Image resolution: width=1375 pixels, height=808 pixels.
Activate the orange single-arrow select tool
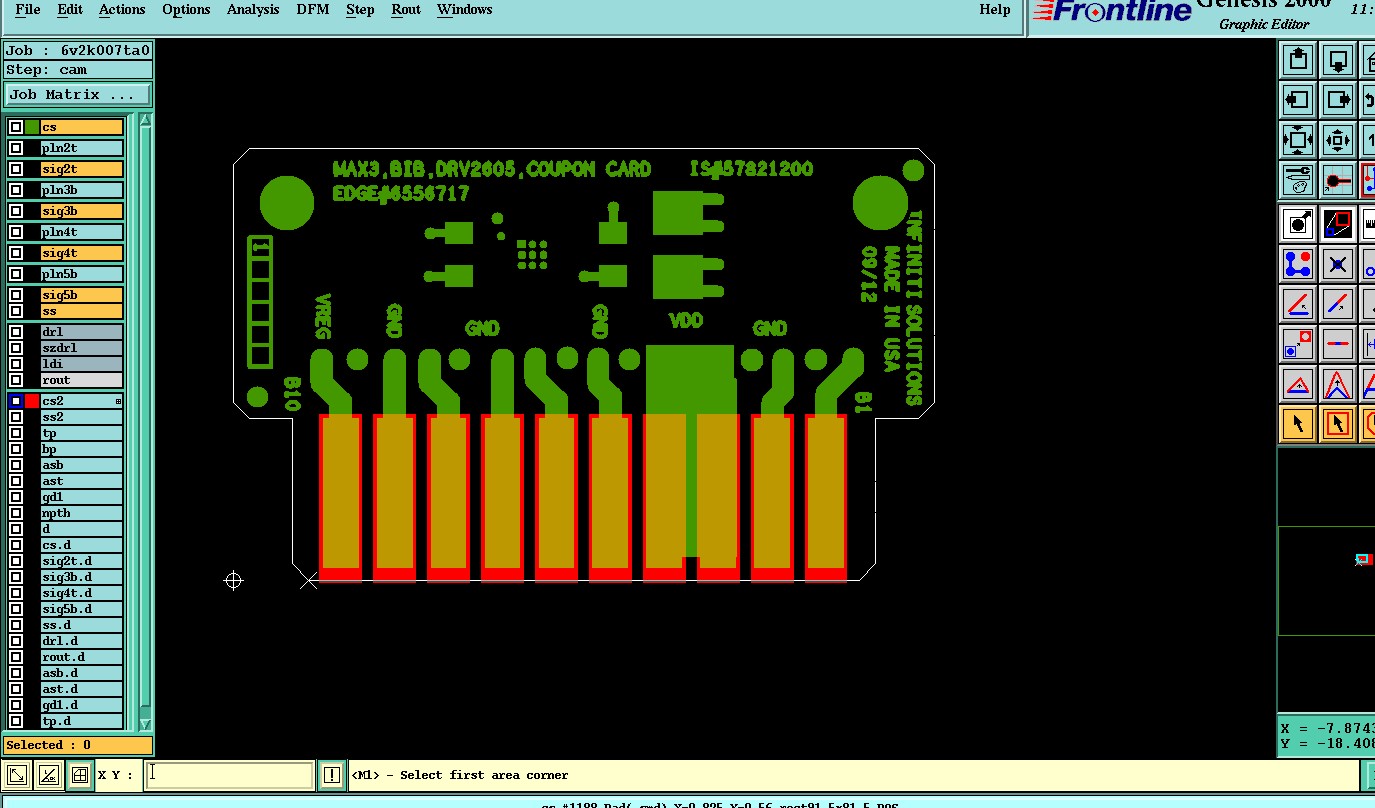[x=1298, y=424]
